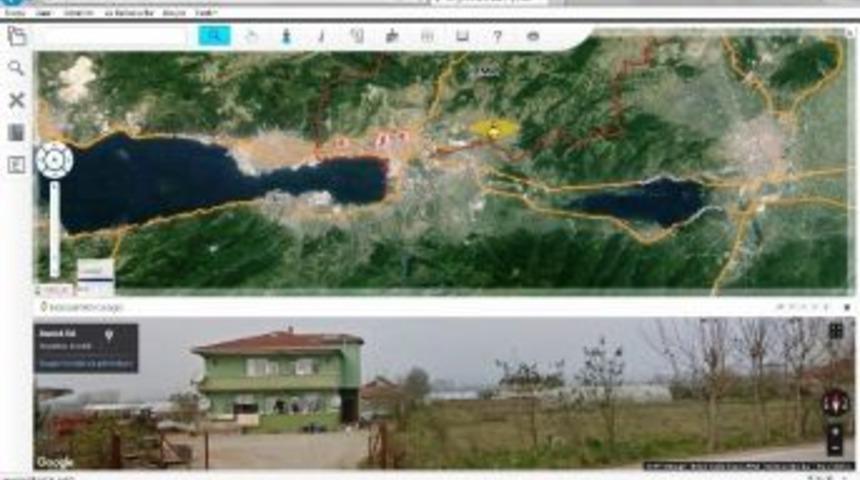
Task: Click the small square button at the location bar's right end
Action: tap(847, 307)
